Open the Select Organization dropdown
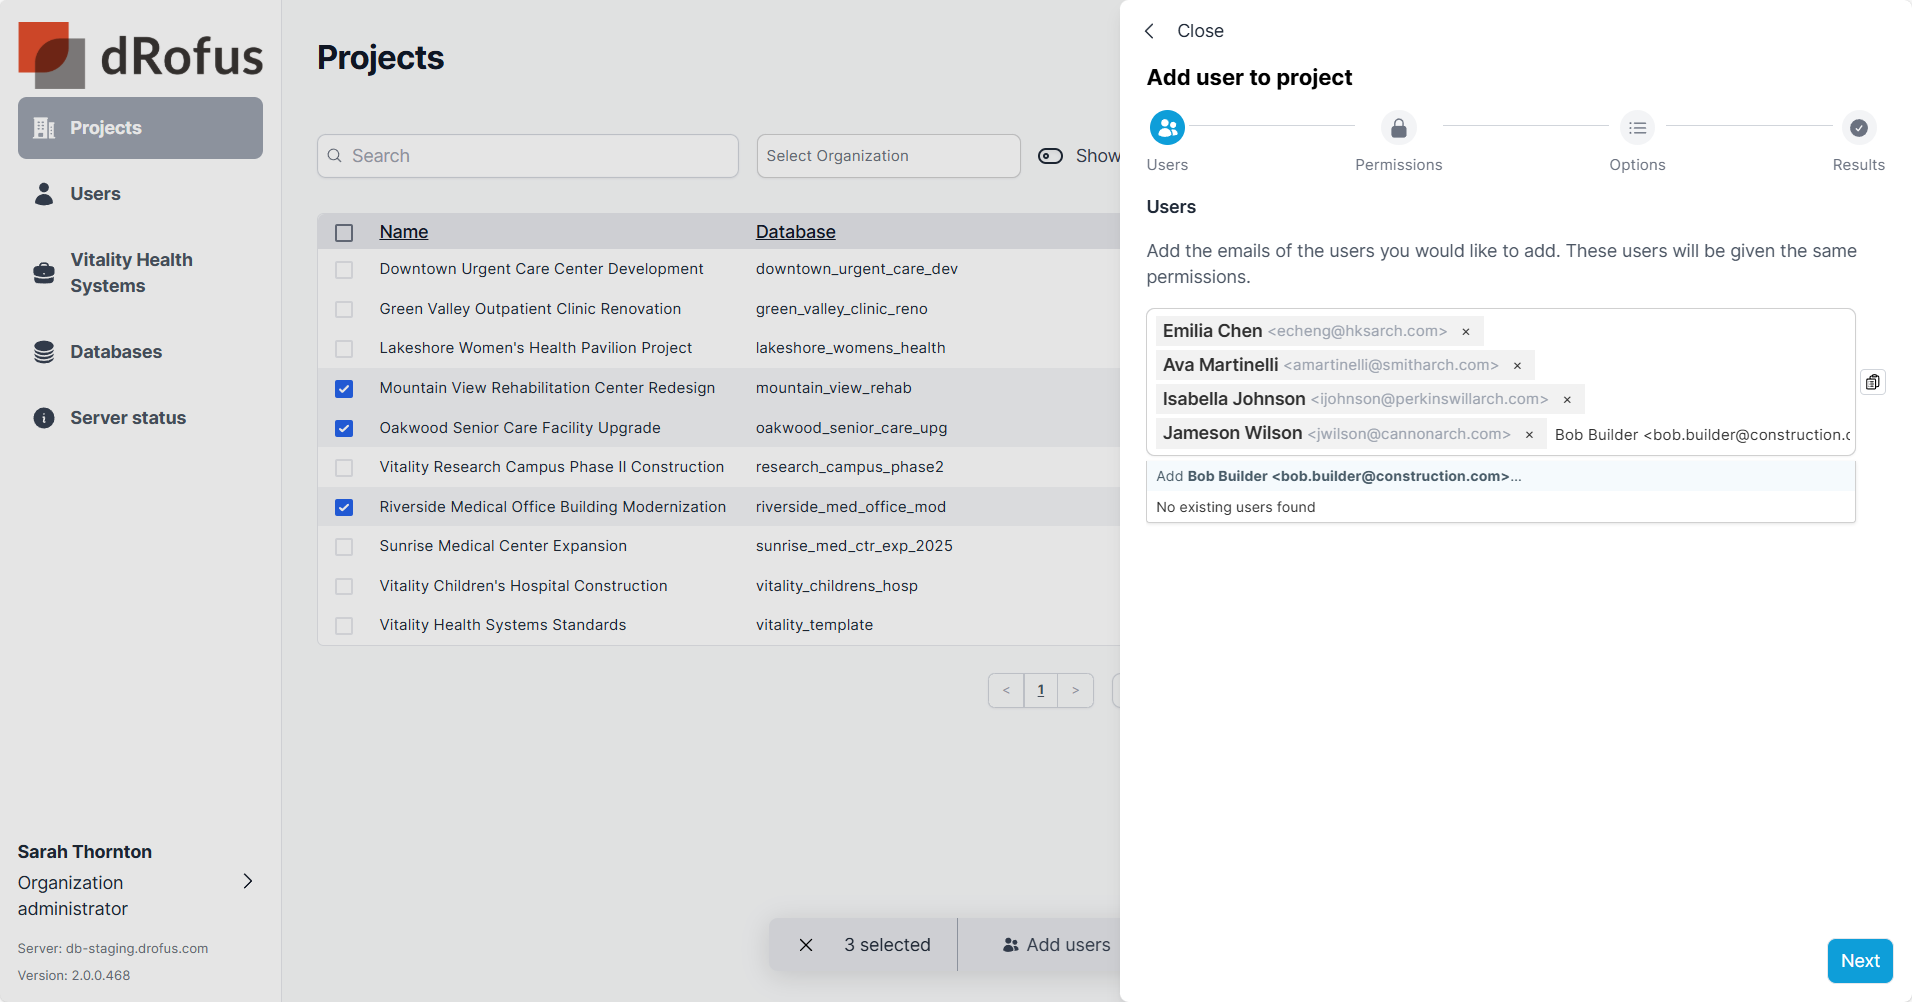 pyautogui.click(x=888, y=156)
